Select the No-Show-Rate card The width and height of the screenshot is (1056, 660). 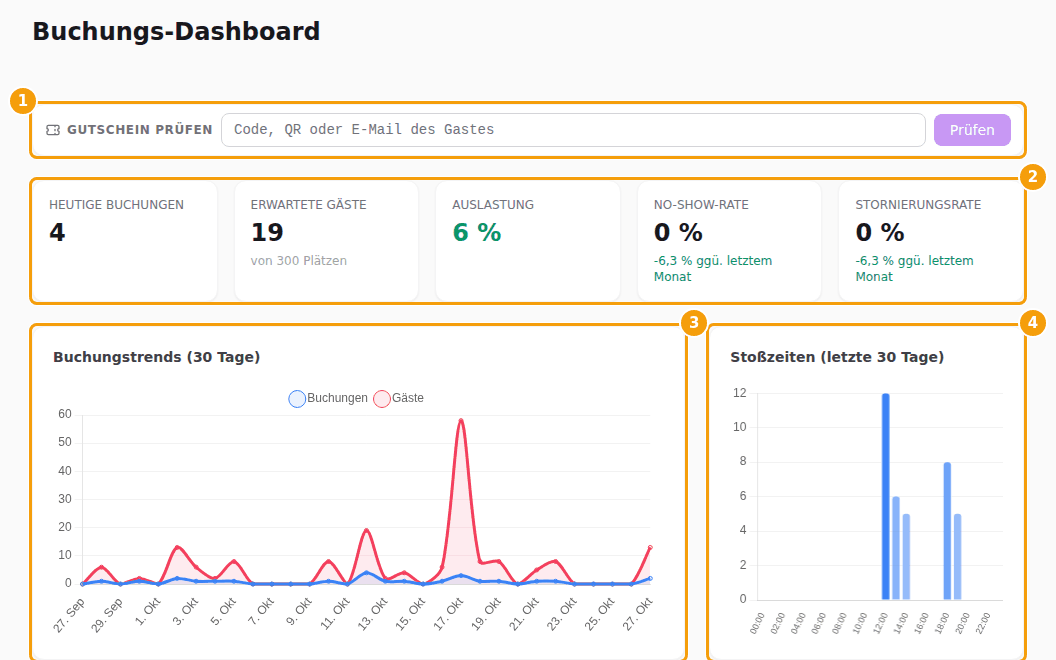pos(729,240)
